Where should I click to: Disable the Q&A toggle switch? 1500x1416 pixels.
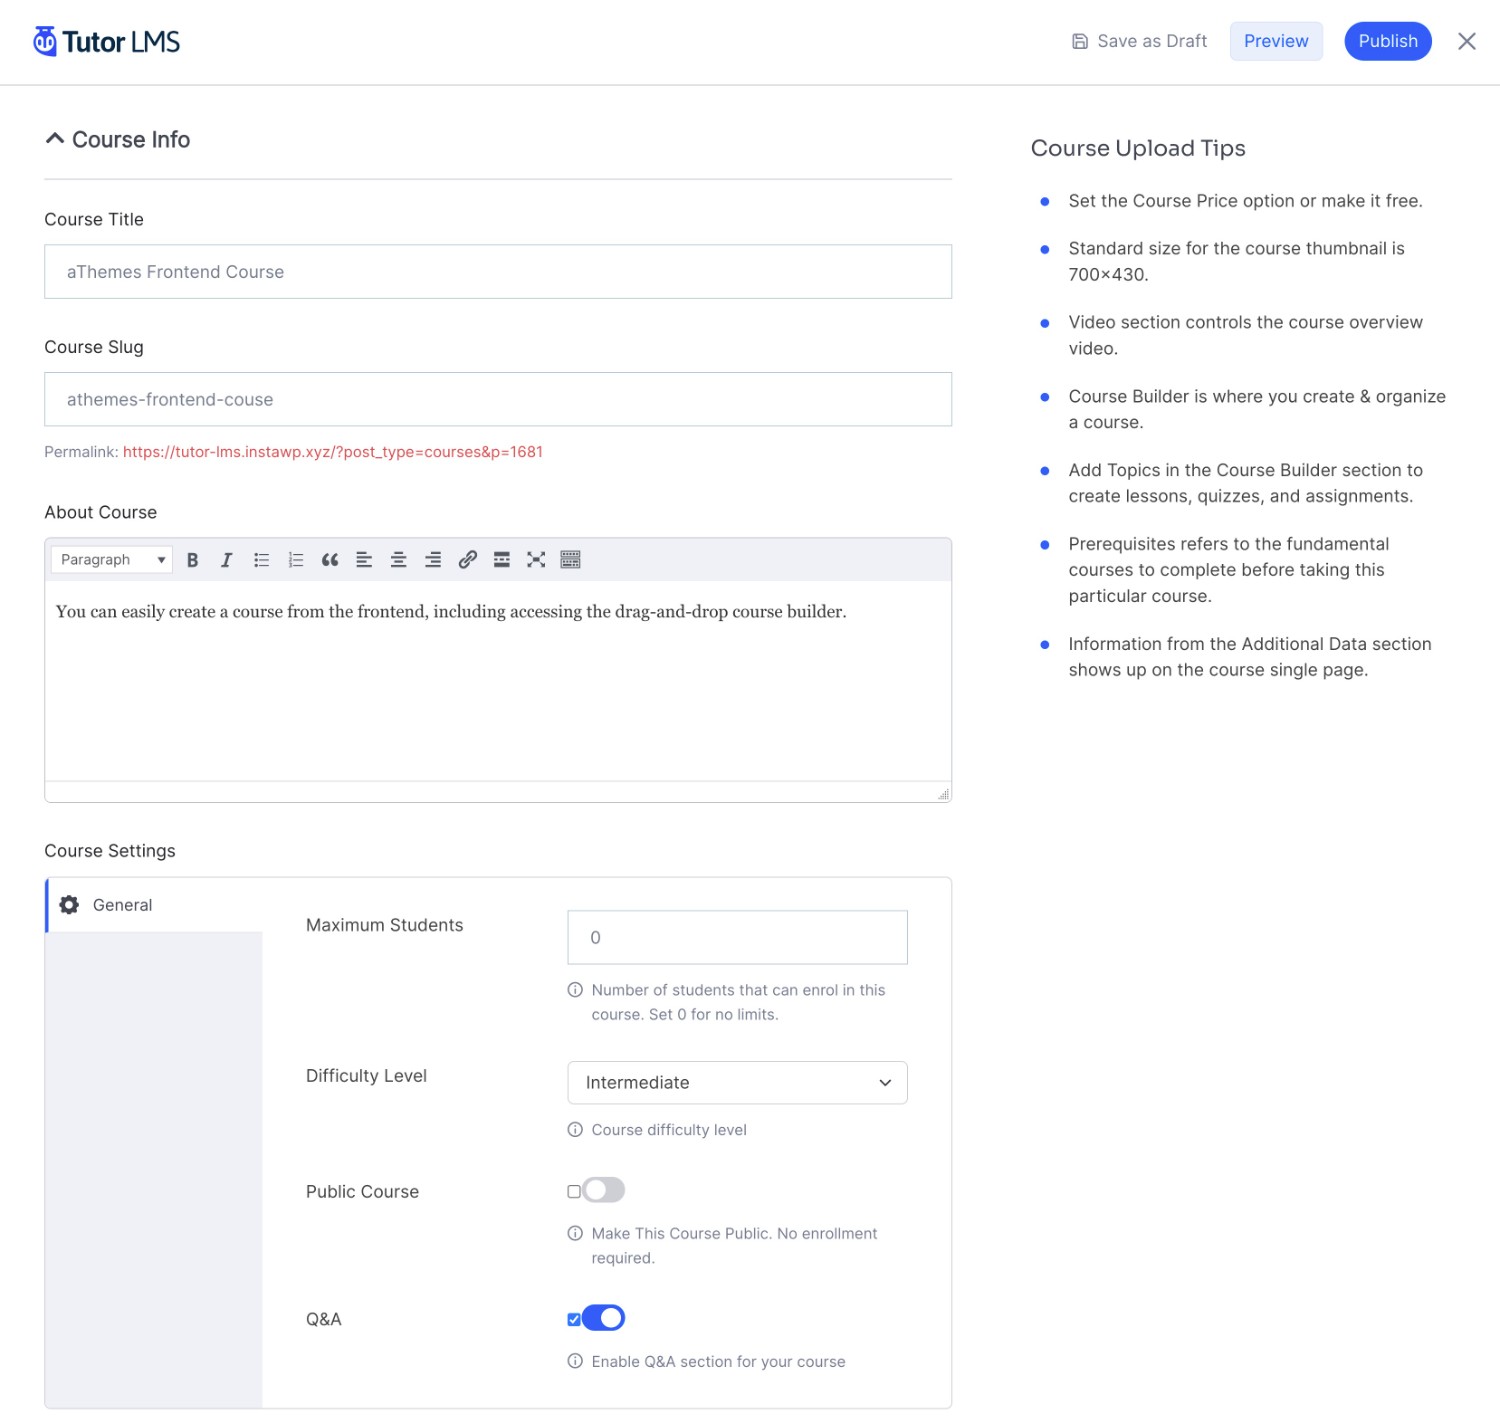[604, 1318]
